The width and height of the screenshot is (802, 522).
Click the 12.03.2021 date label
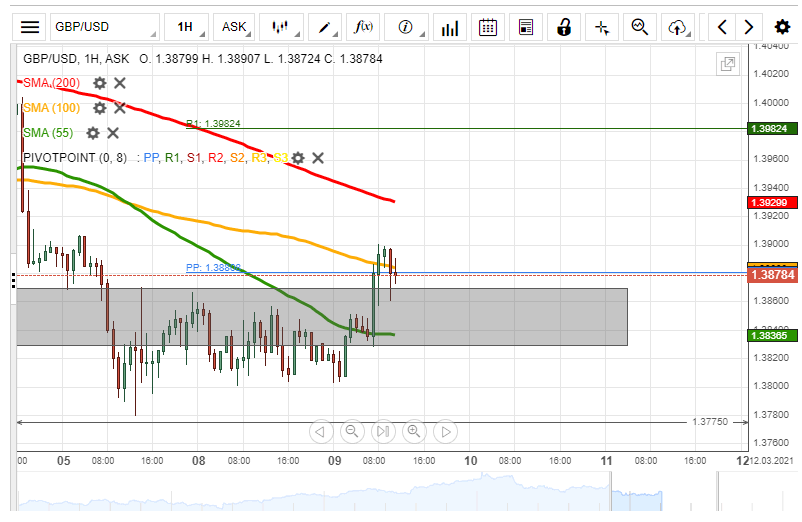(772, 461)
